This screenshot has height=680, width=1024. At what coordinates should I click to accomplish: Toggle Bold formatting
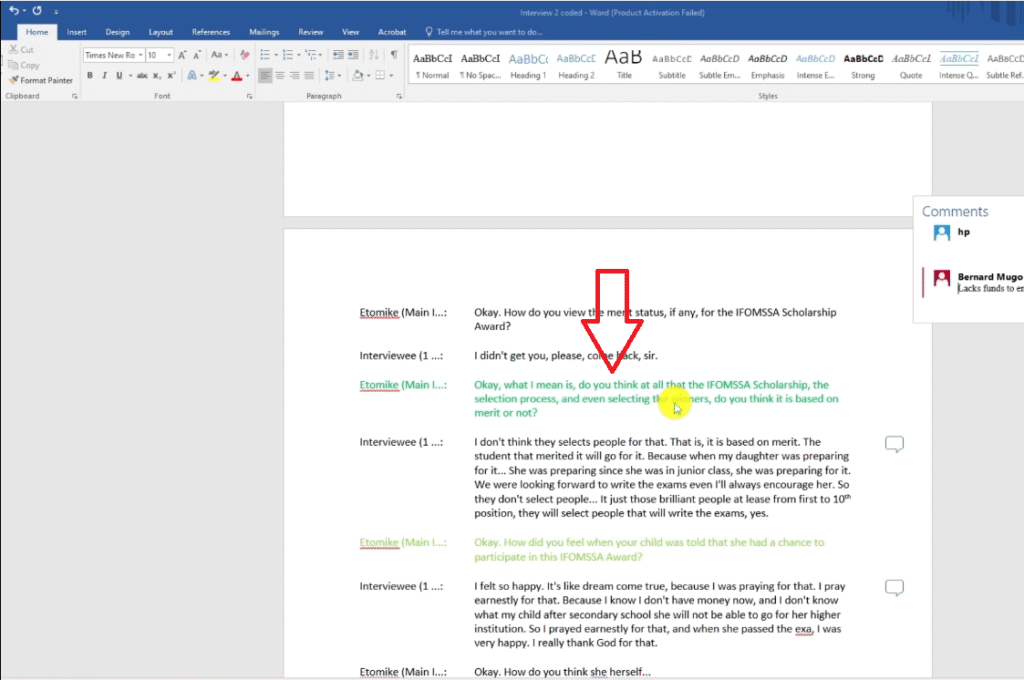(90, 76)
